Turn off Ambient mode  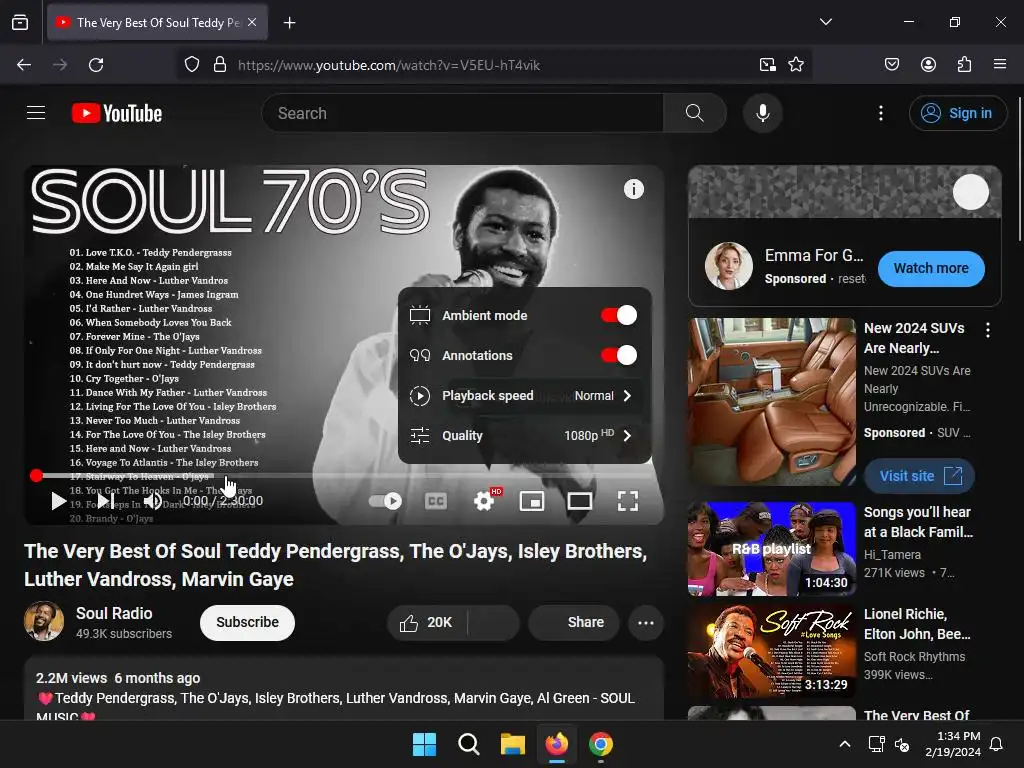point(618,315)
